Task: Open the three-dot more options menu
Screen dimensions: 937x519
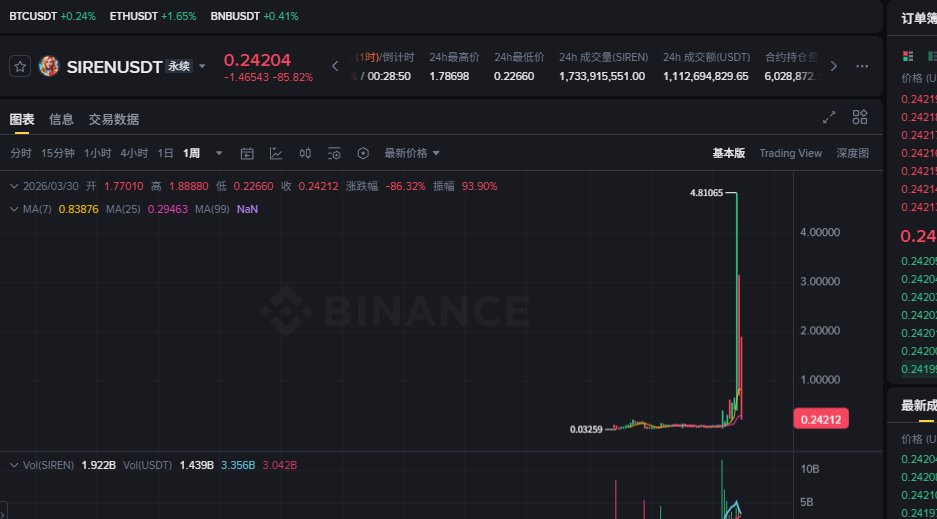Action: 862,66
